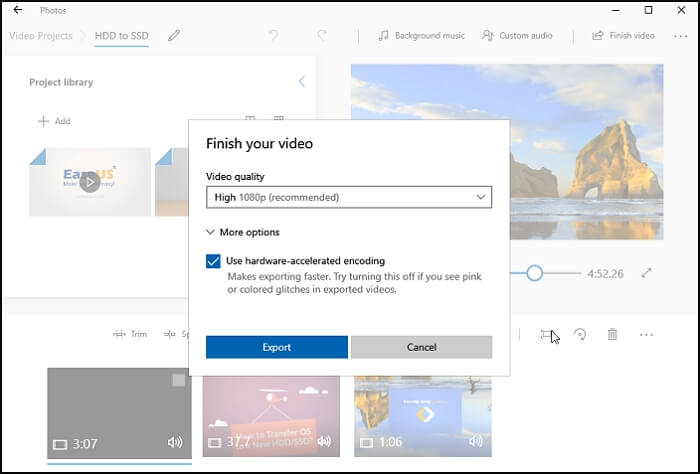Click the redo arrow icon
This screenshot has width=700, height=474.
pyautogui.click(x=321, y=36)
